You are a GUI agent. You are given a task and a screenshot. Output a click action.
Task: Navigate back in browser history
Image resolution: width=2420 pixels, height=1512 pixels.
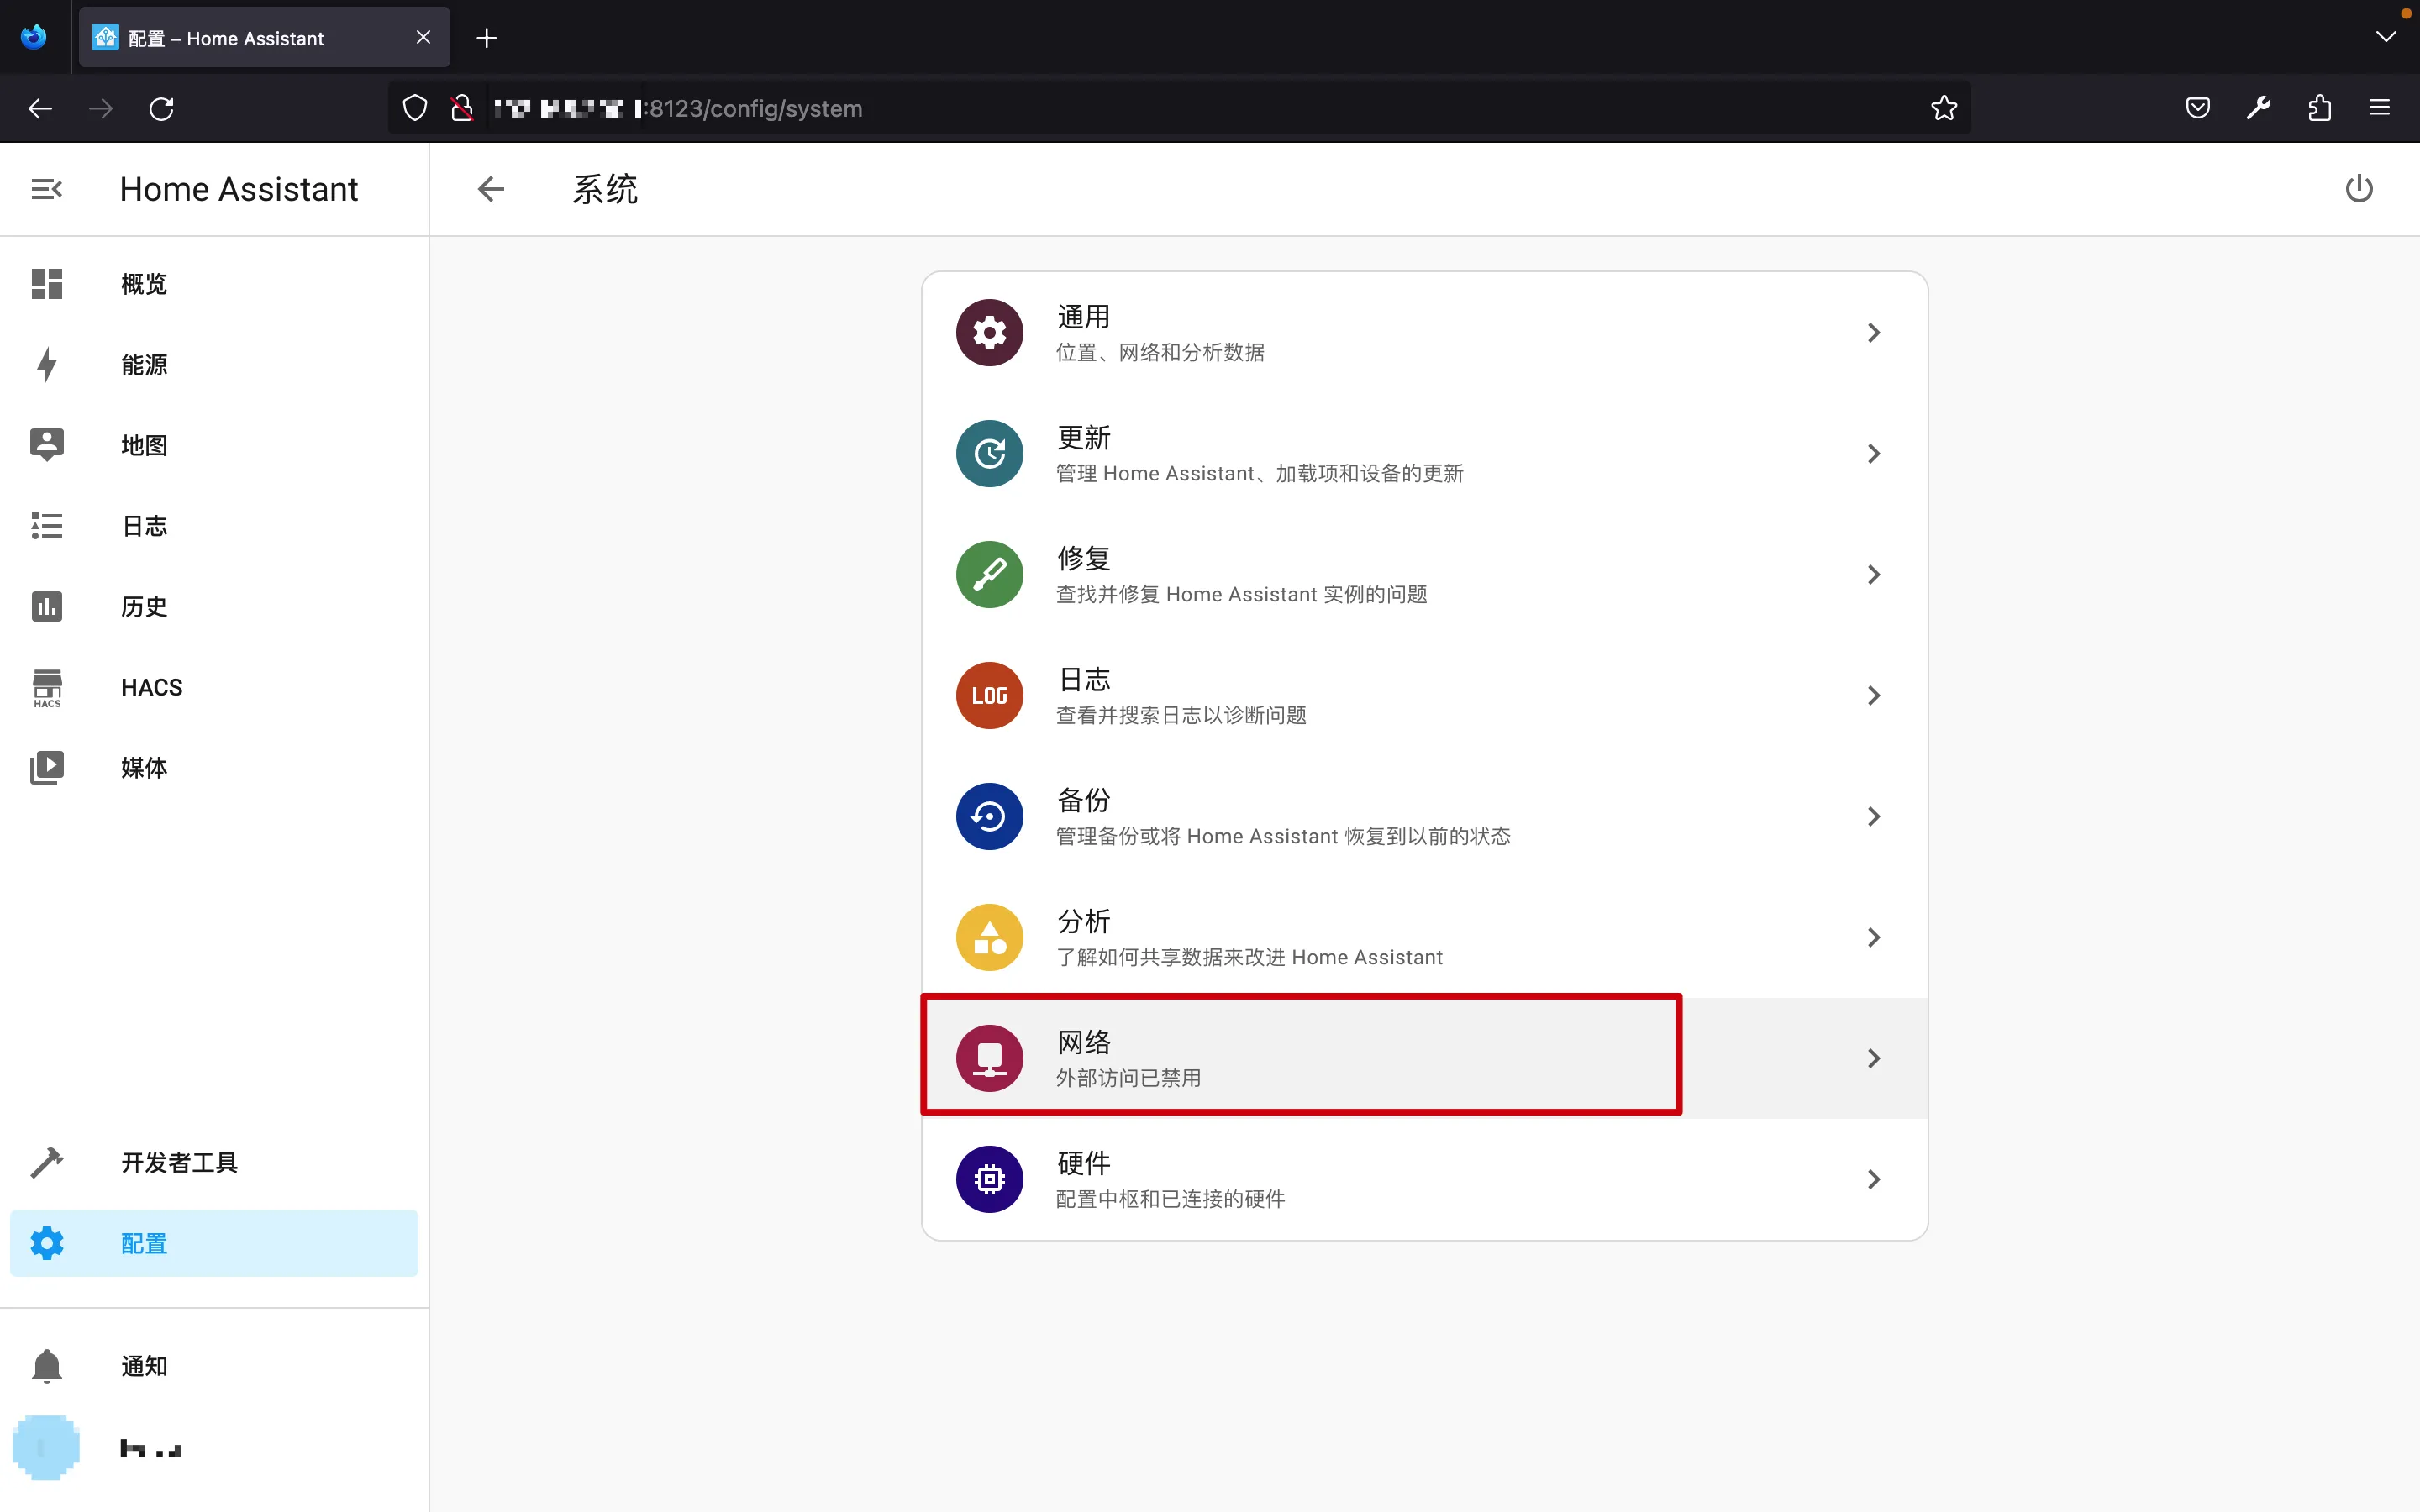40,108
